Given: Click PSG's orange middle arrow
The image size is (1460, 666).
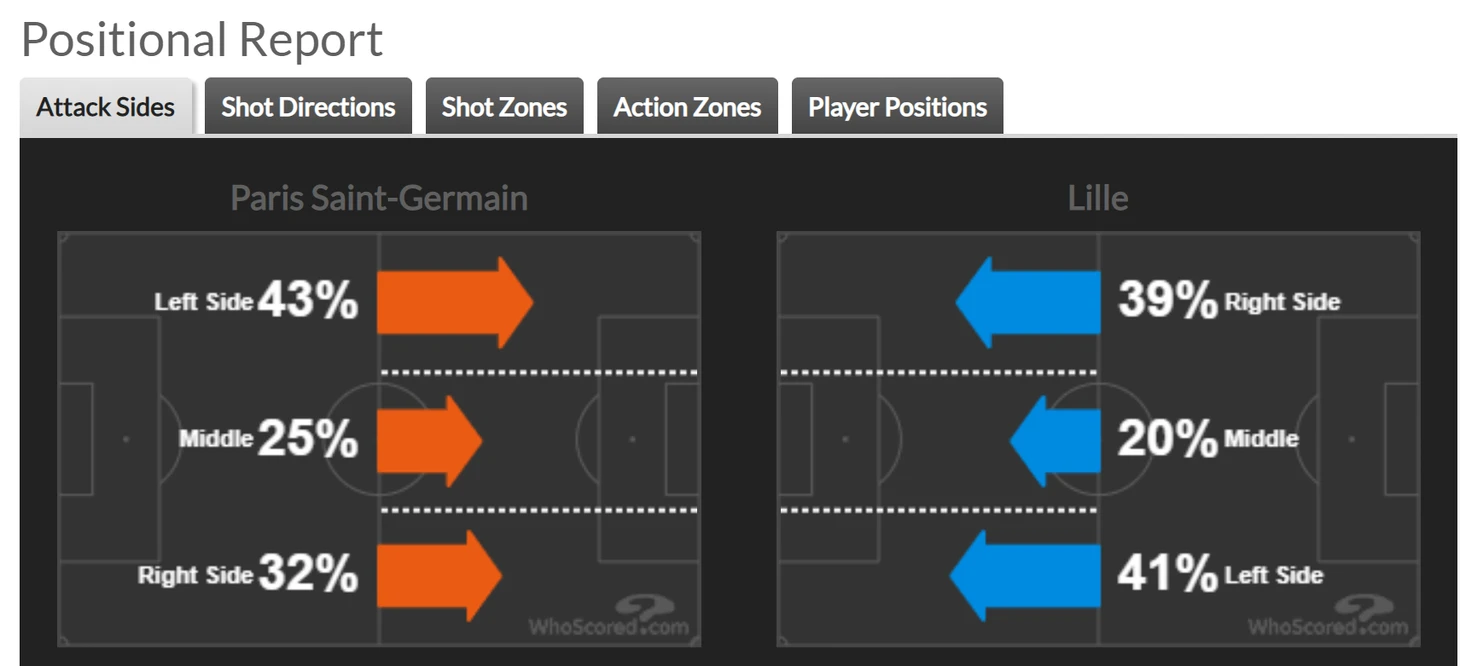Looking at the screenshot, I should [x=429, y=441].
